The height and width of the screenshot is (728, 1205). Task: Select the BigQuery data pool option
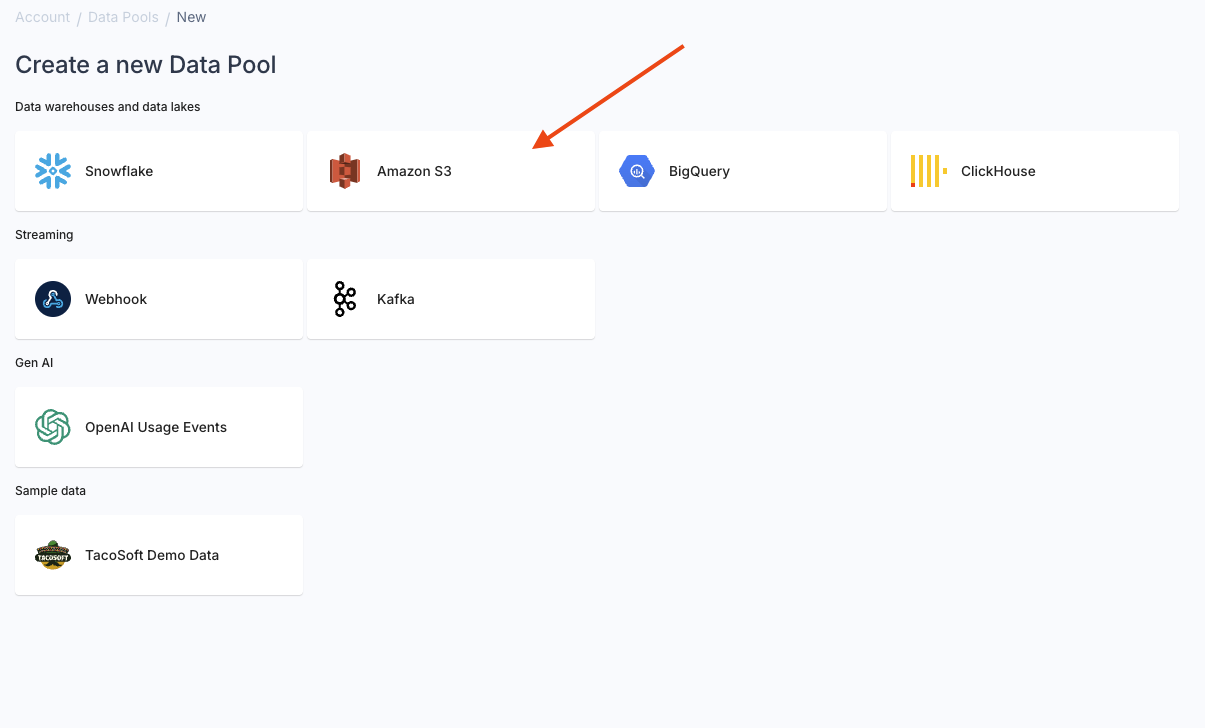point(742,171)
